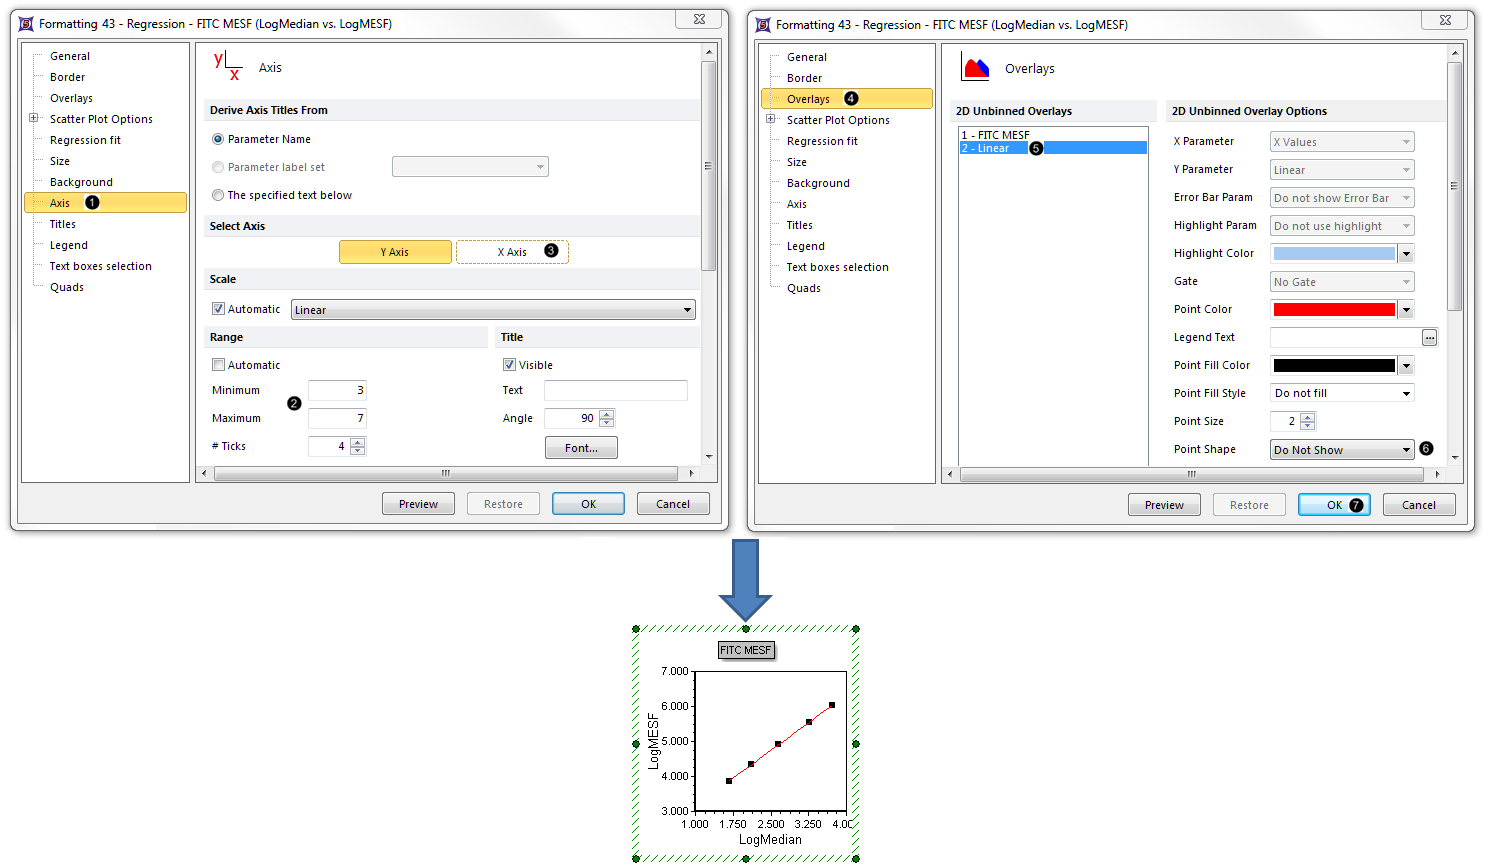Decrease the title Angle spinner value
1488x867 pixels.
(607, 423)
